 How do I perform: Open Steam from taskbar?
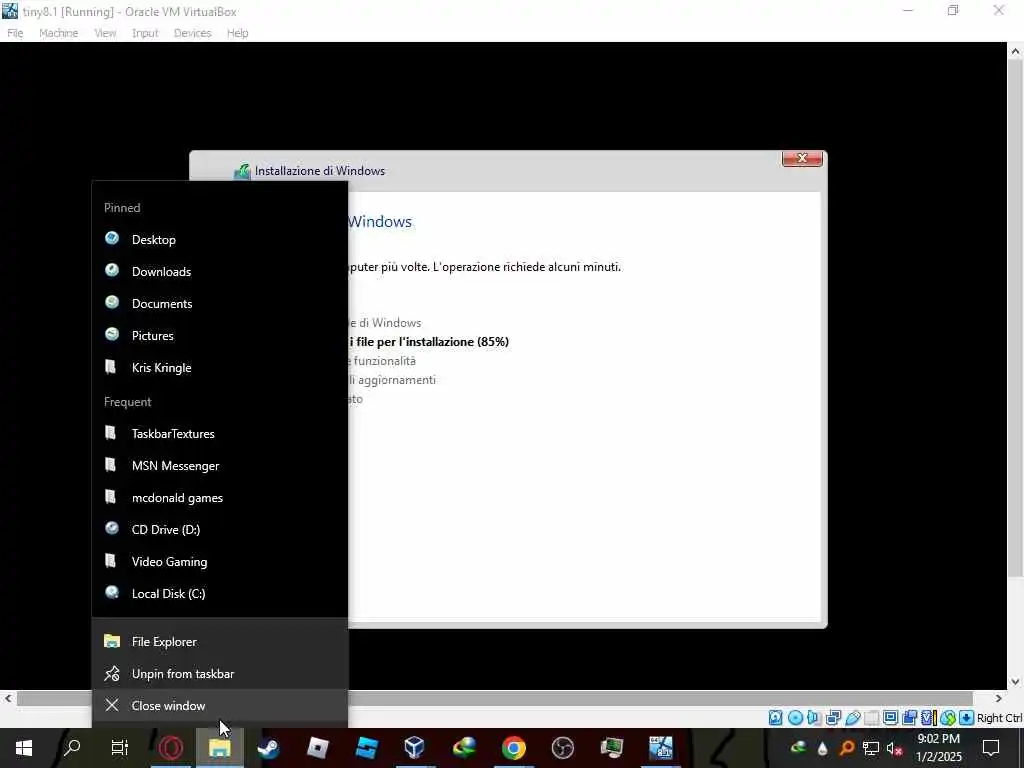(x=268, y=748)
